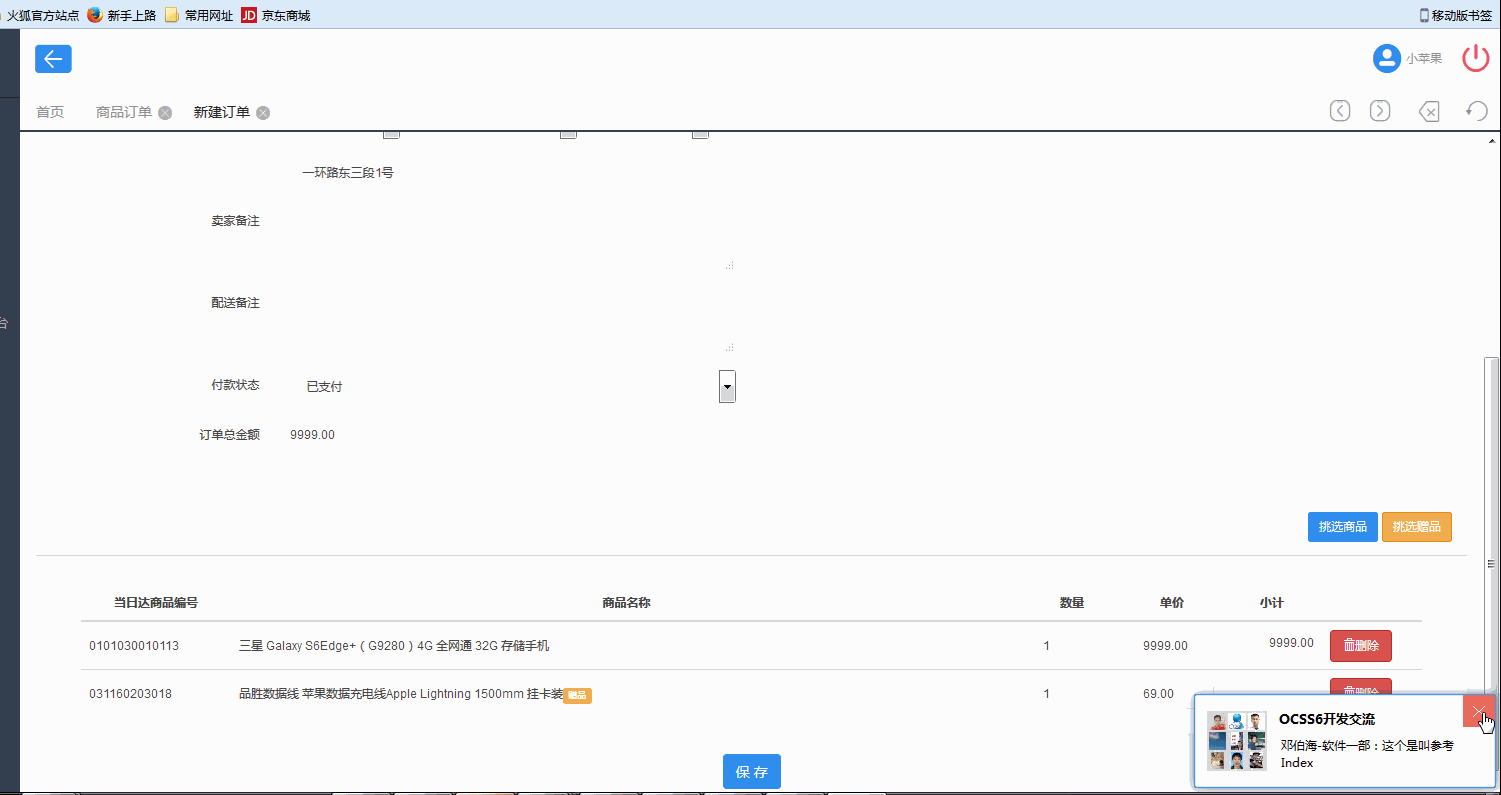Go to next tab with right chevron
Image resolution: width=1501 pixels, height=795 pixels.
click(1380, 111)
